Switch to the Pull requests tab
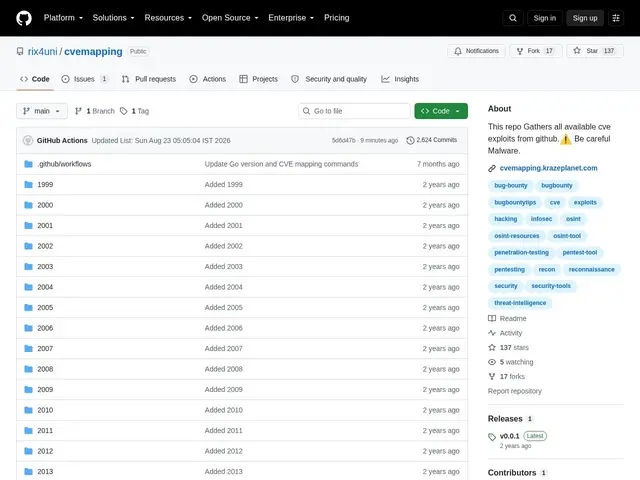Screen dimensions: 640x480 point(149,79)
